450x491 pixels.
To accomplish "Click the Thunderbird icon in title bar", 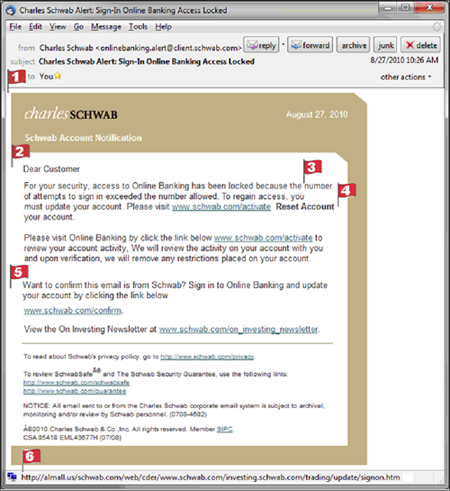I will (11, 10).
